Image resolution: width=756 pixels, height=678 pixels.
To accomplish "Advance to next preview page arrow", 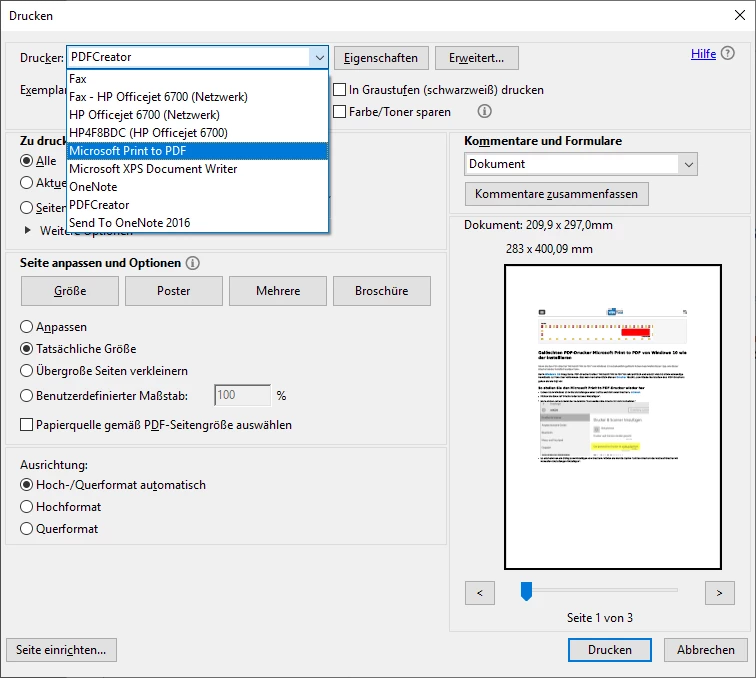I will pyautogui.click(x=719, y=593).
